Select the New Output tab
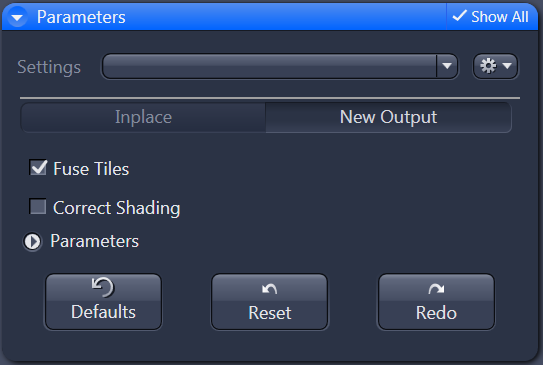Screen dimensions: 543x365 click(388, 117)
